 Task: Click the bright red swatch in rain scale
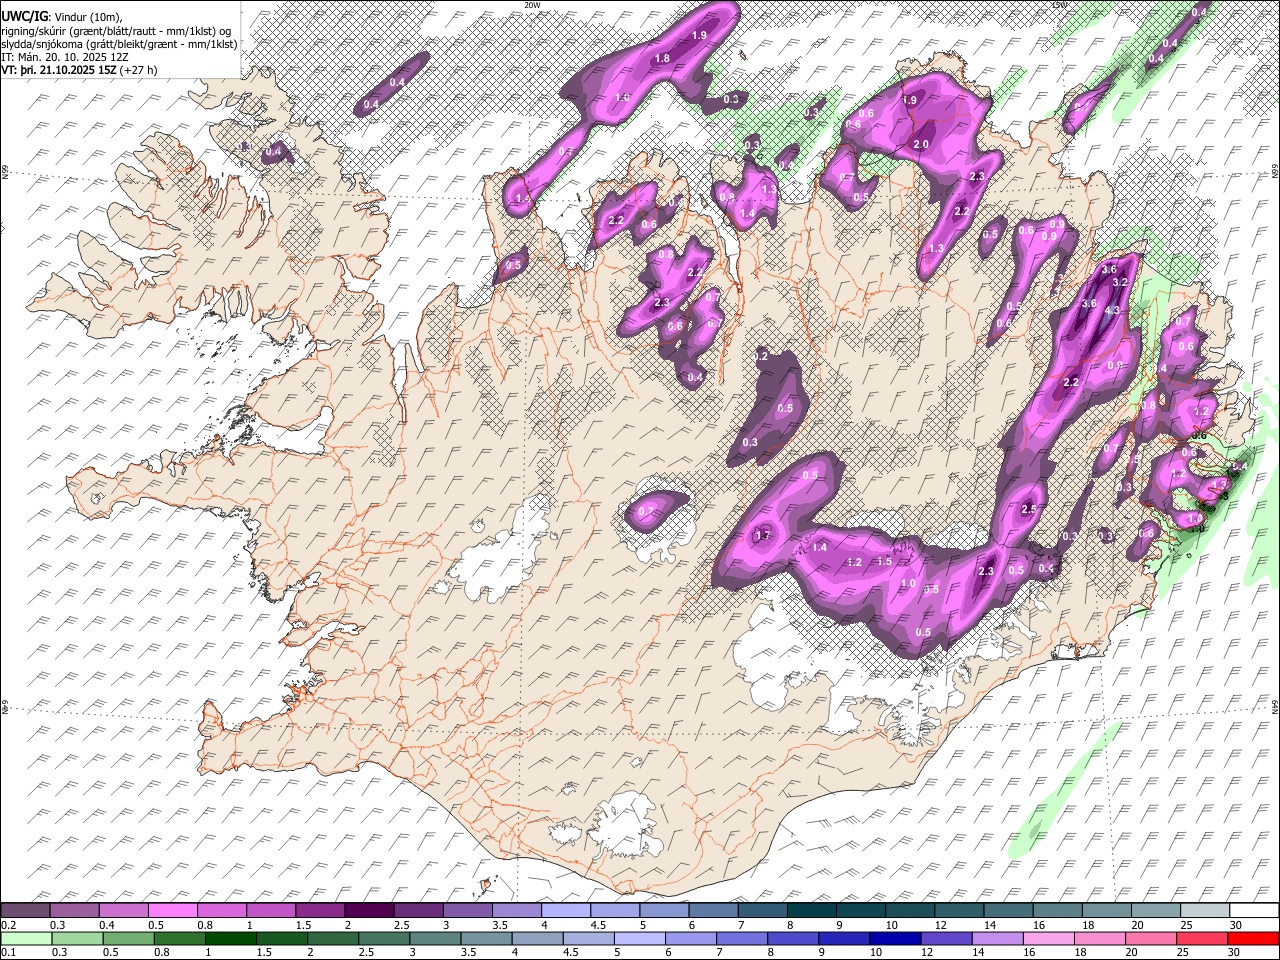[x=1254, y=938]
